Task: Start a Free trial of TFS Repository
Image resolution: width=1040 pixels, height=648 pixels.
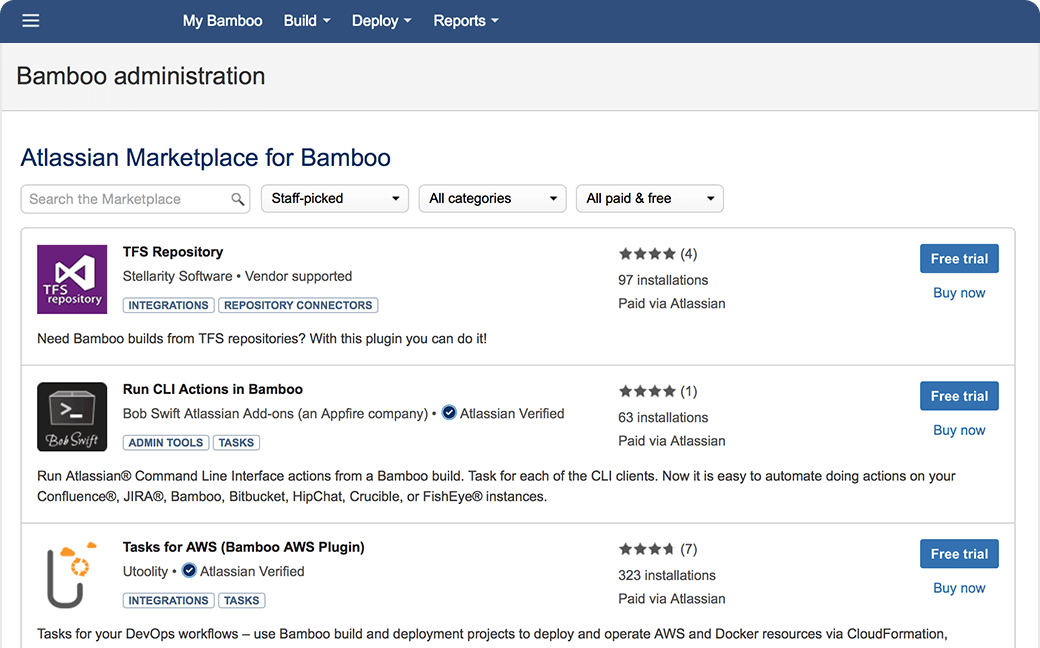Action: point(959,258)
